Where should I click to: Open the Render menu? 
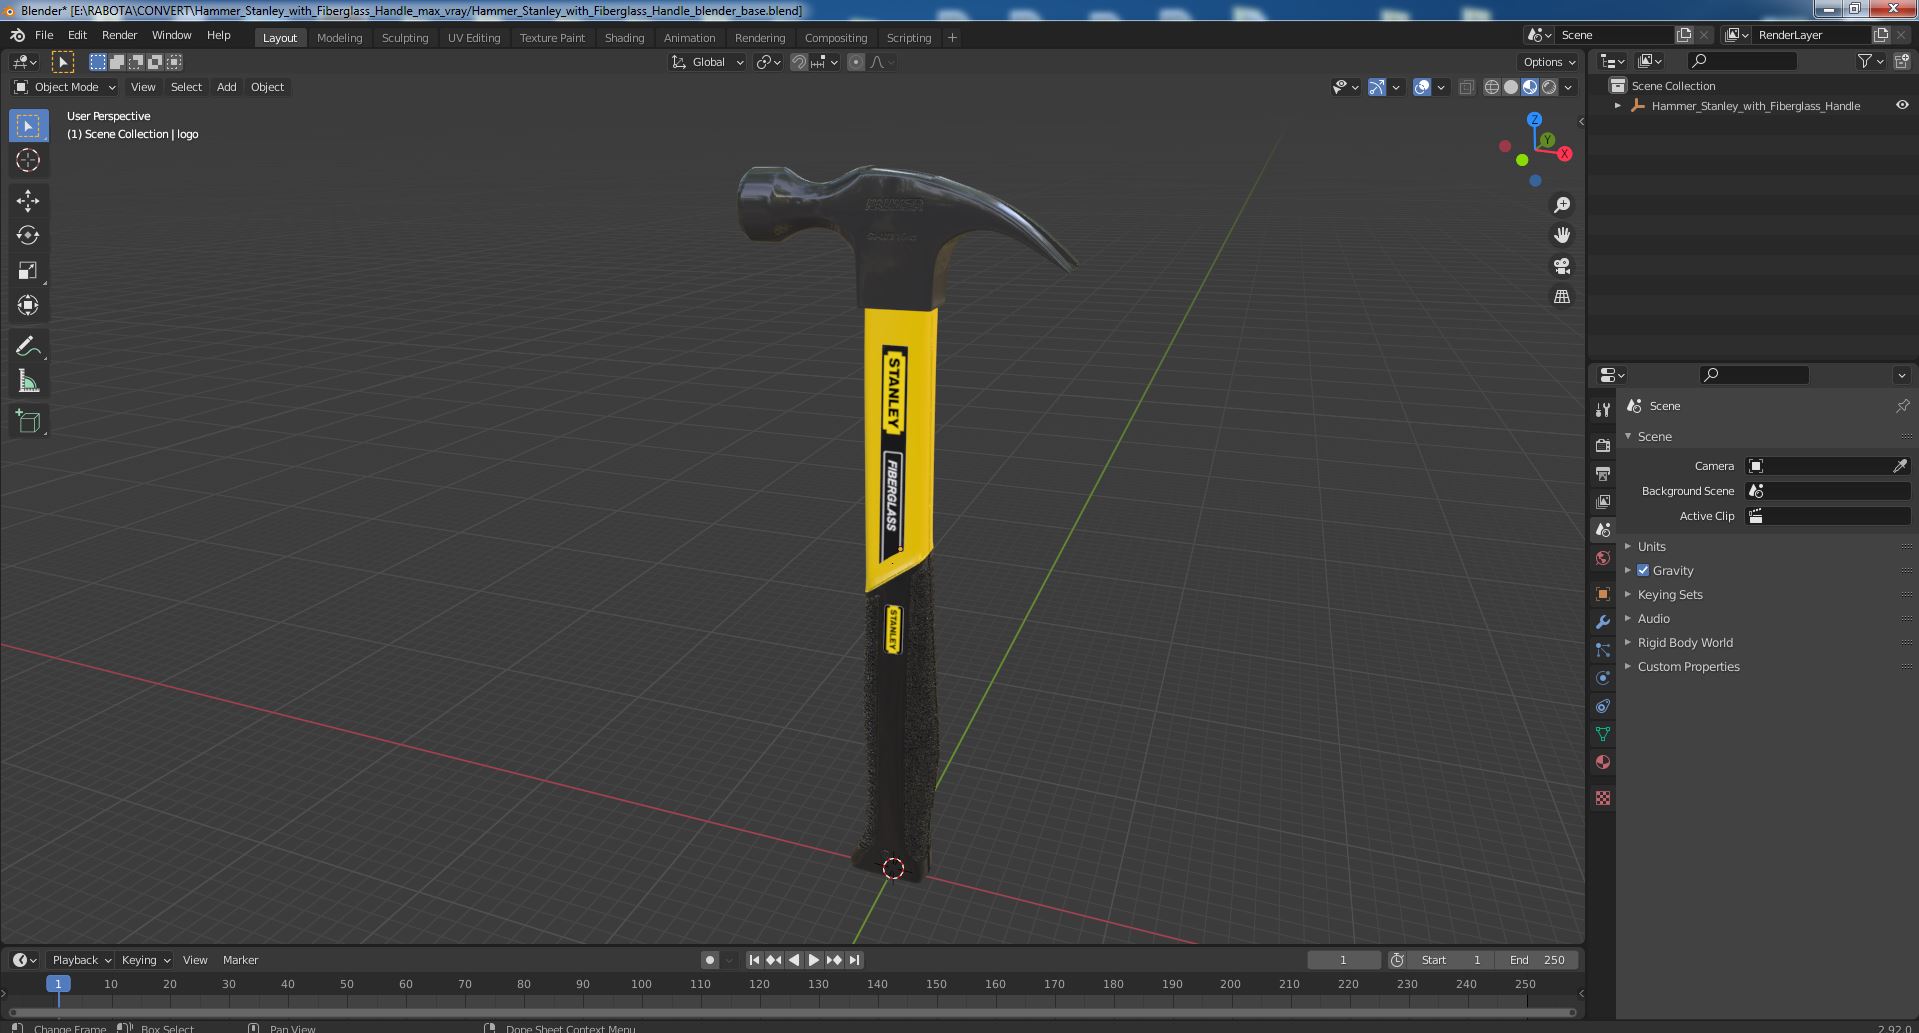point(119,35)
